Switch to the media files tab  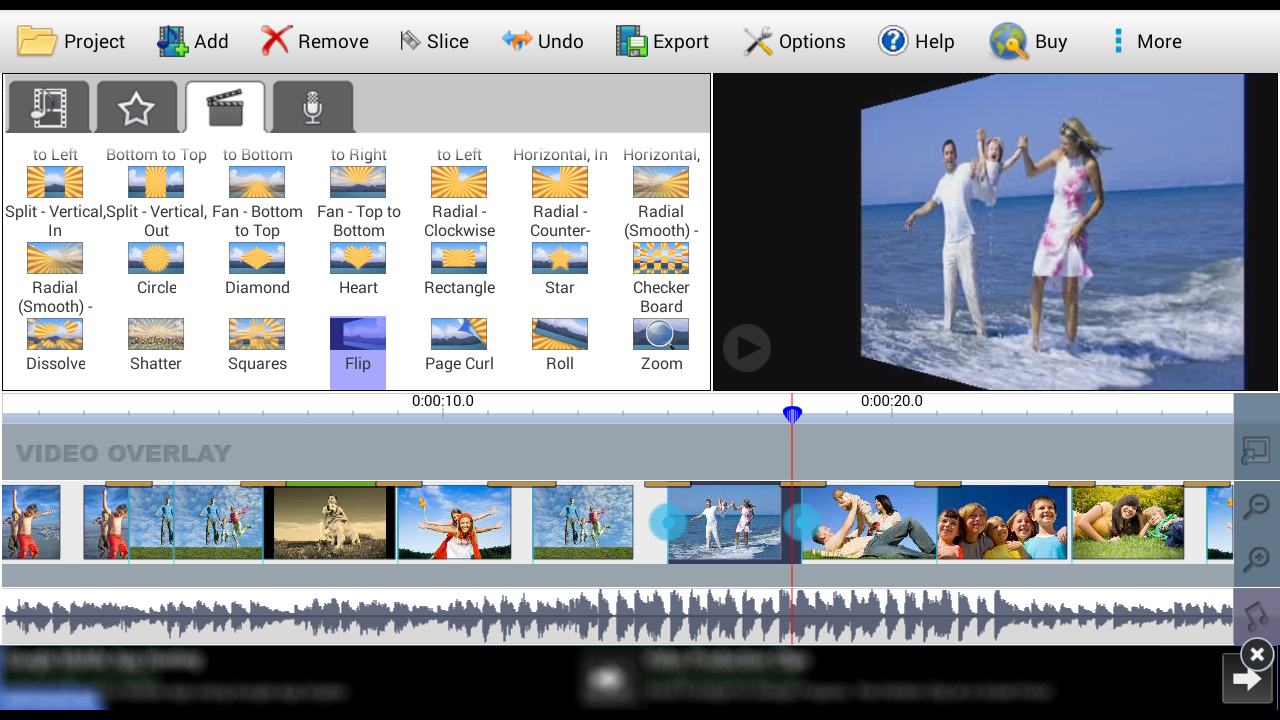pos(49,108)
